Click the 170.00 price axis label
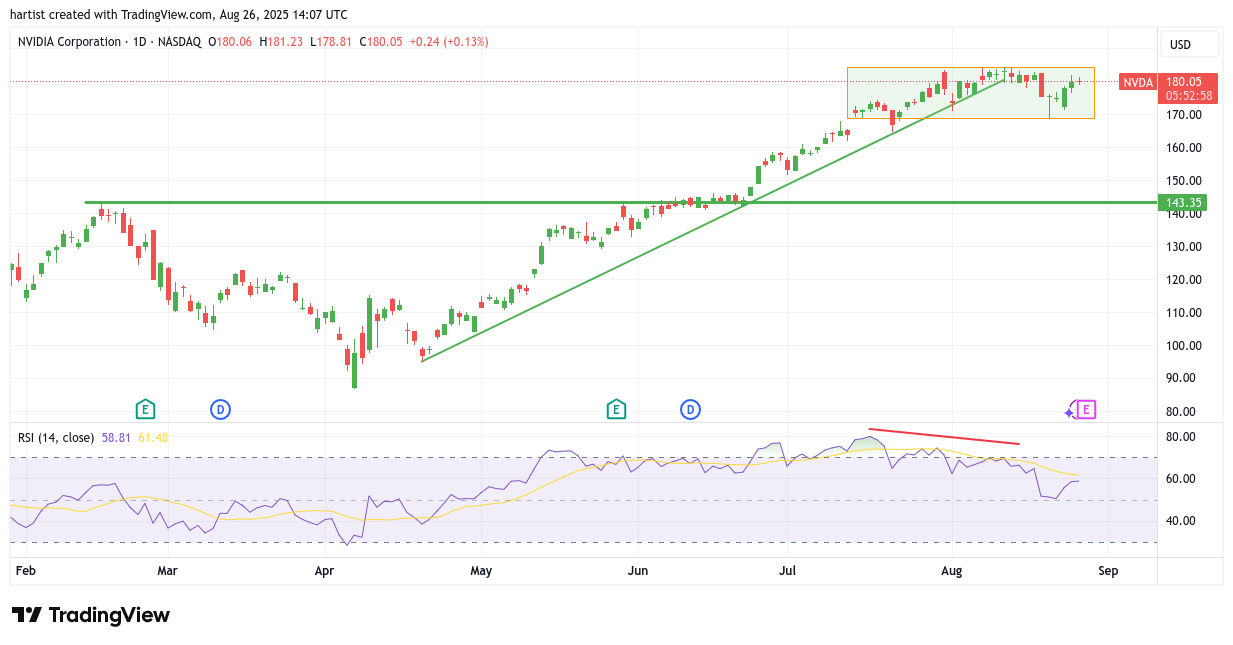The height and width of the screenshot is (645, 1233). (1185, 115)
